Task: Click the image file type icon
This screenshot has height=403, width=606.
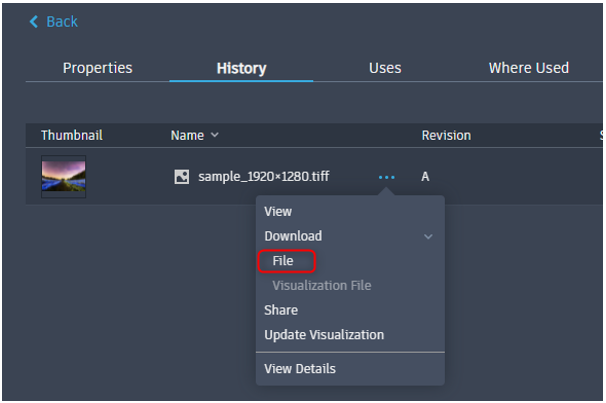Action: click(x=182, y=177)
